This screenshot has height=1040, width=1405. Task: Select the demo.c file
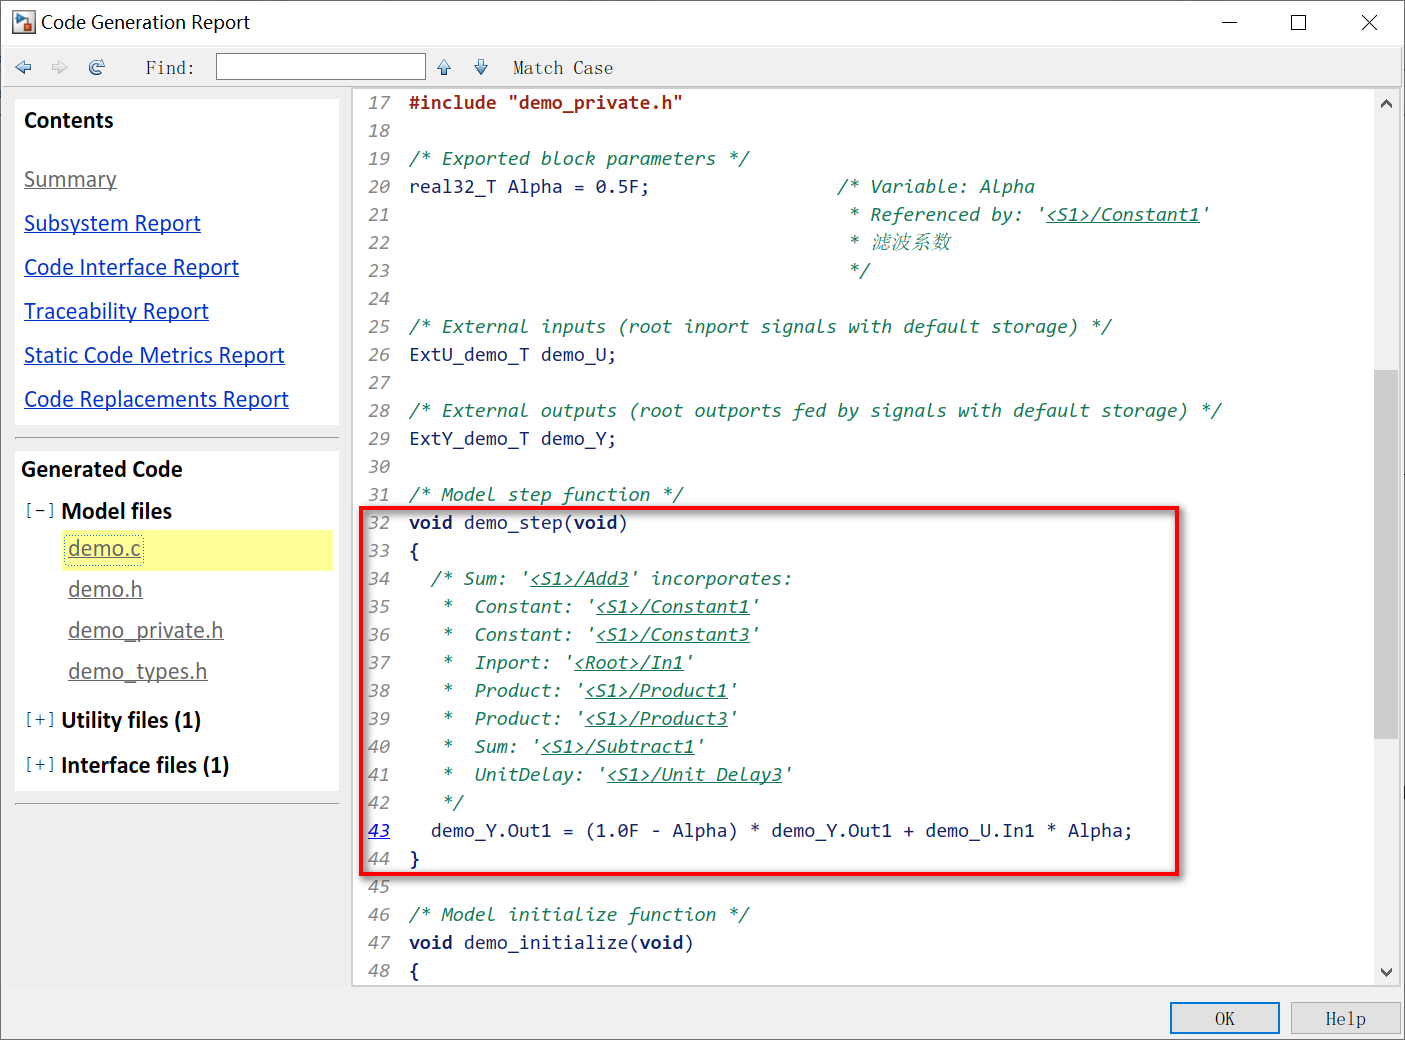(x=105, y=549)
